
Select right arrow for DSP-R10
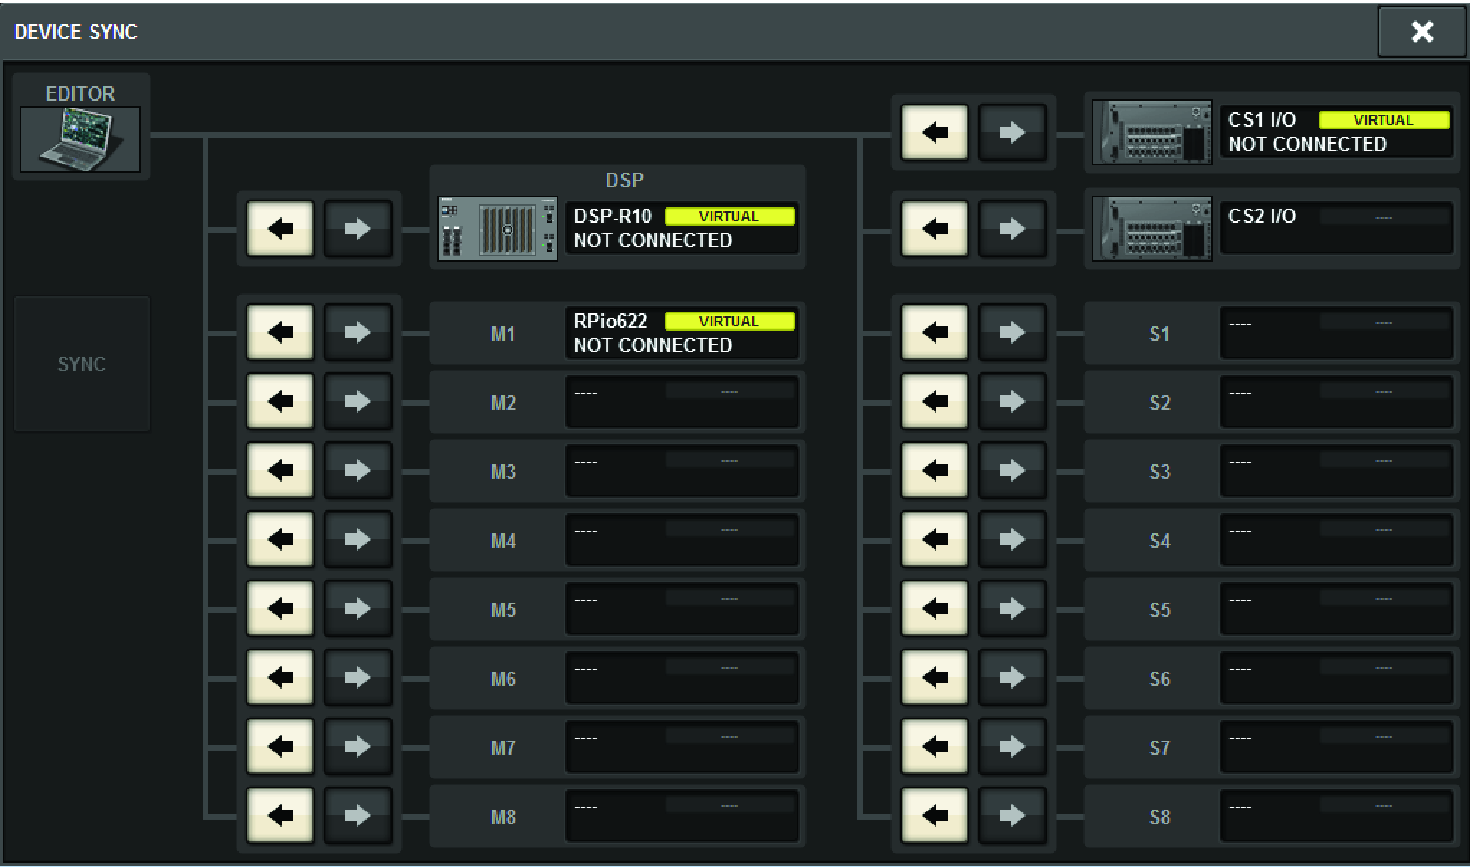(357, 229)
